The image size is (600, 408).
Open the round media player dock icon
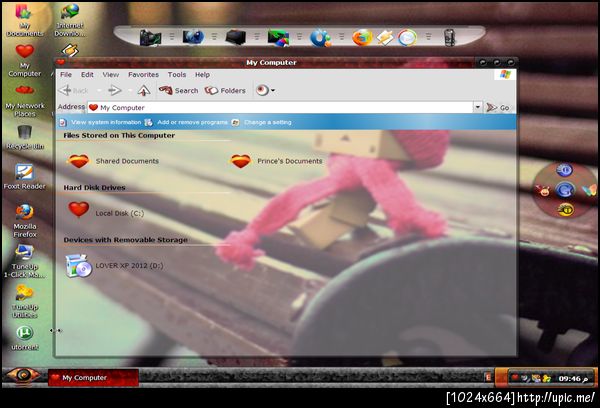click(x=407, y=38)
